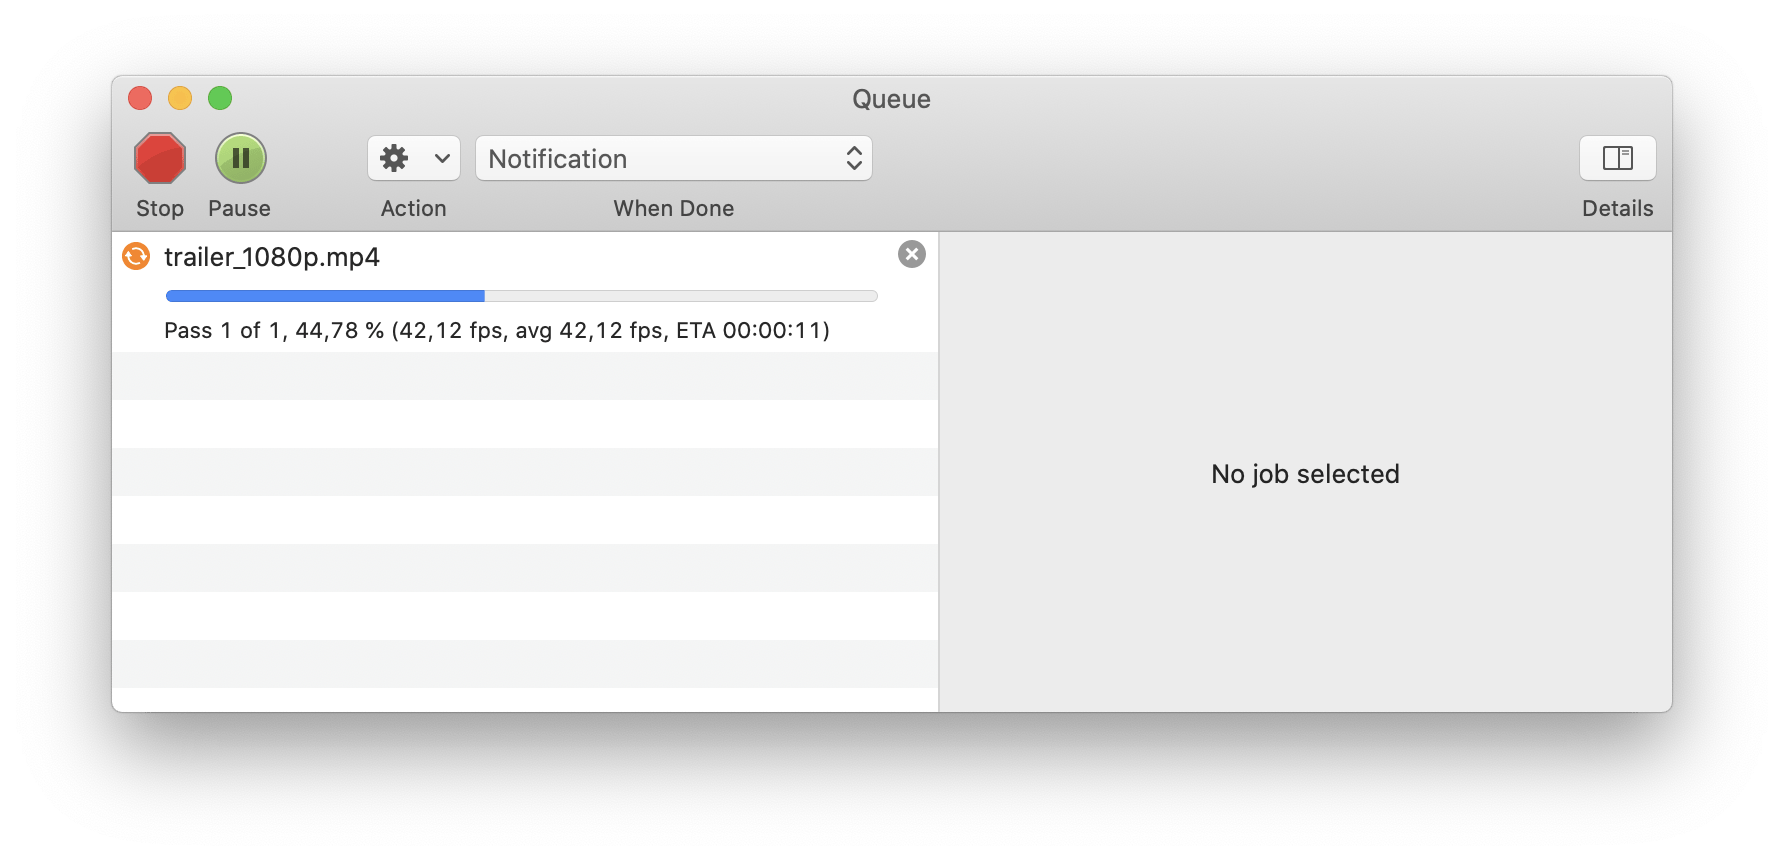This screenshot has width=1784, height=860.
Task: Click the No job selected placeholder
Action: tap(1305, 474)
